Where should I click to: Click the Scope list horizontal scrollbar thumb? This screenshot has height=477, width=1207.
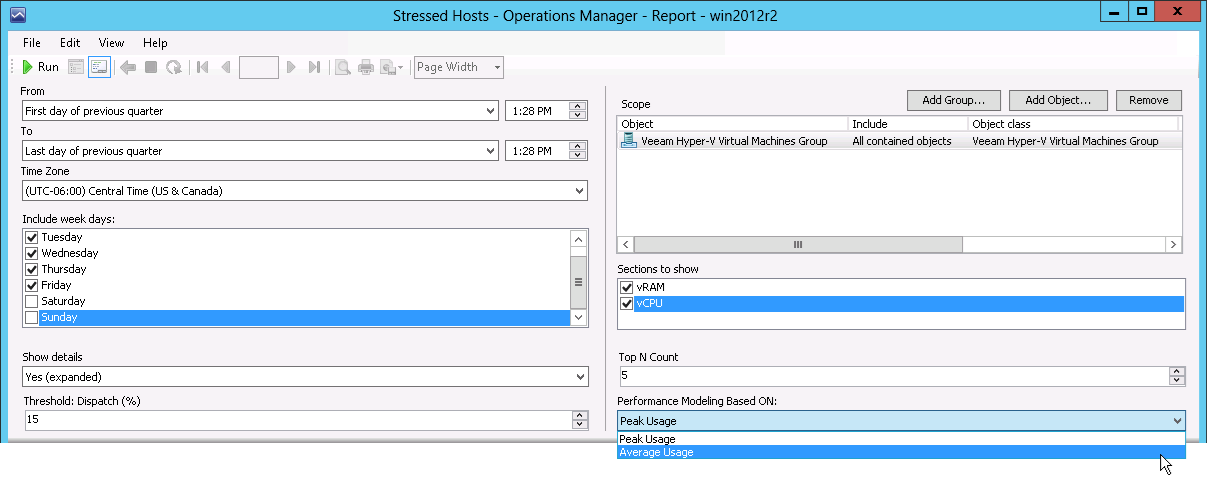coord(798,244)
